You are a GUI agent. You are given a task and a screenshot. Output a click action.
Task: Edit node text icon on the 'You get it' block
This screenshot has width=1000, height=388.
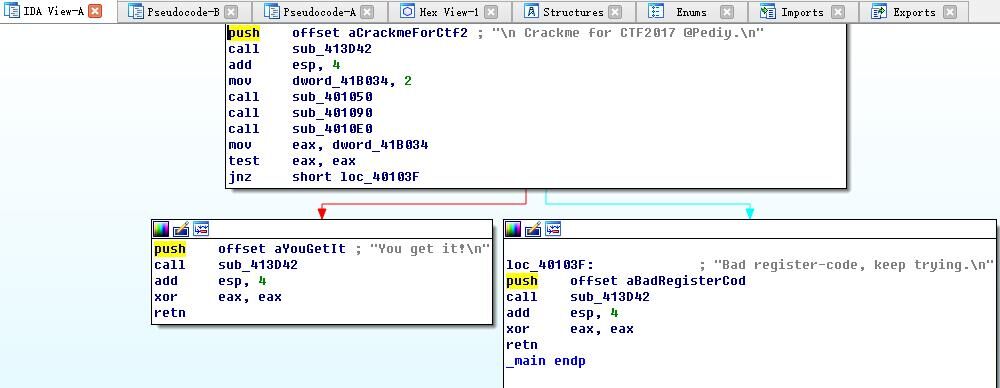point(181,228)
